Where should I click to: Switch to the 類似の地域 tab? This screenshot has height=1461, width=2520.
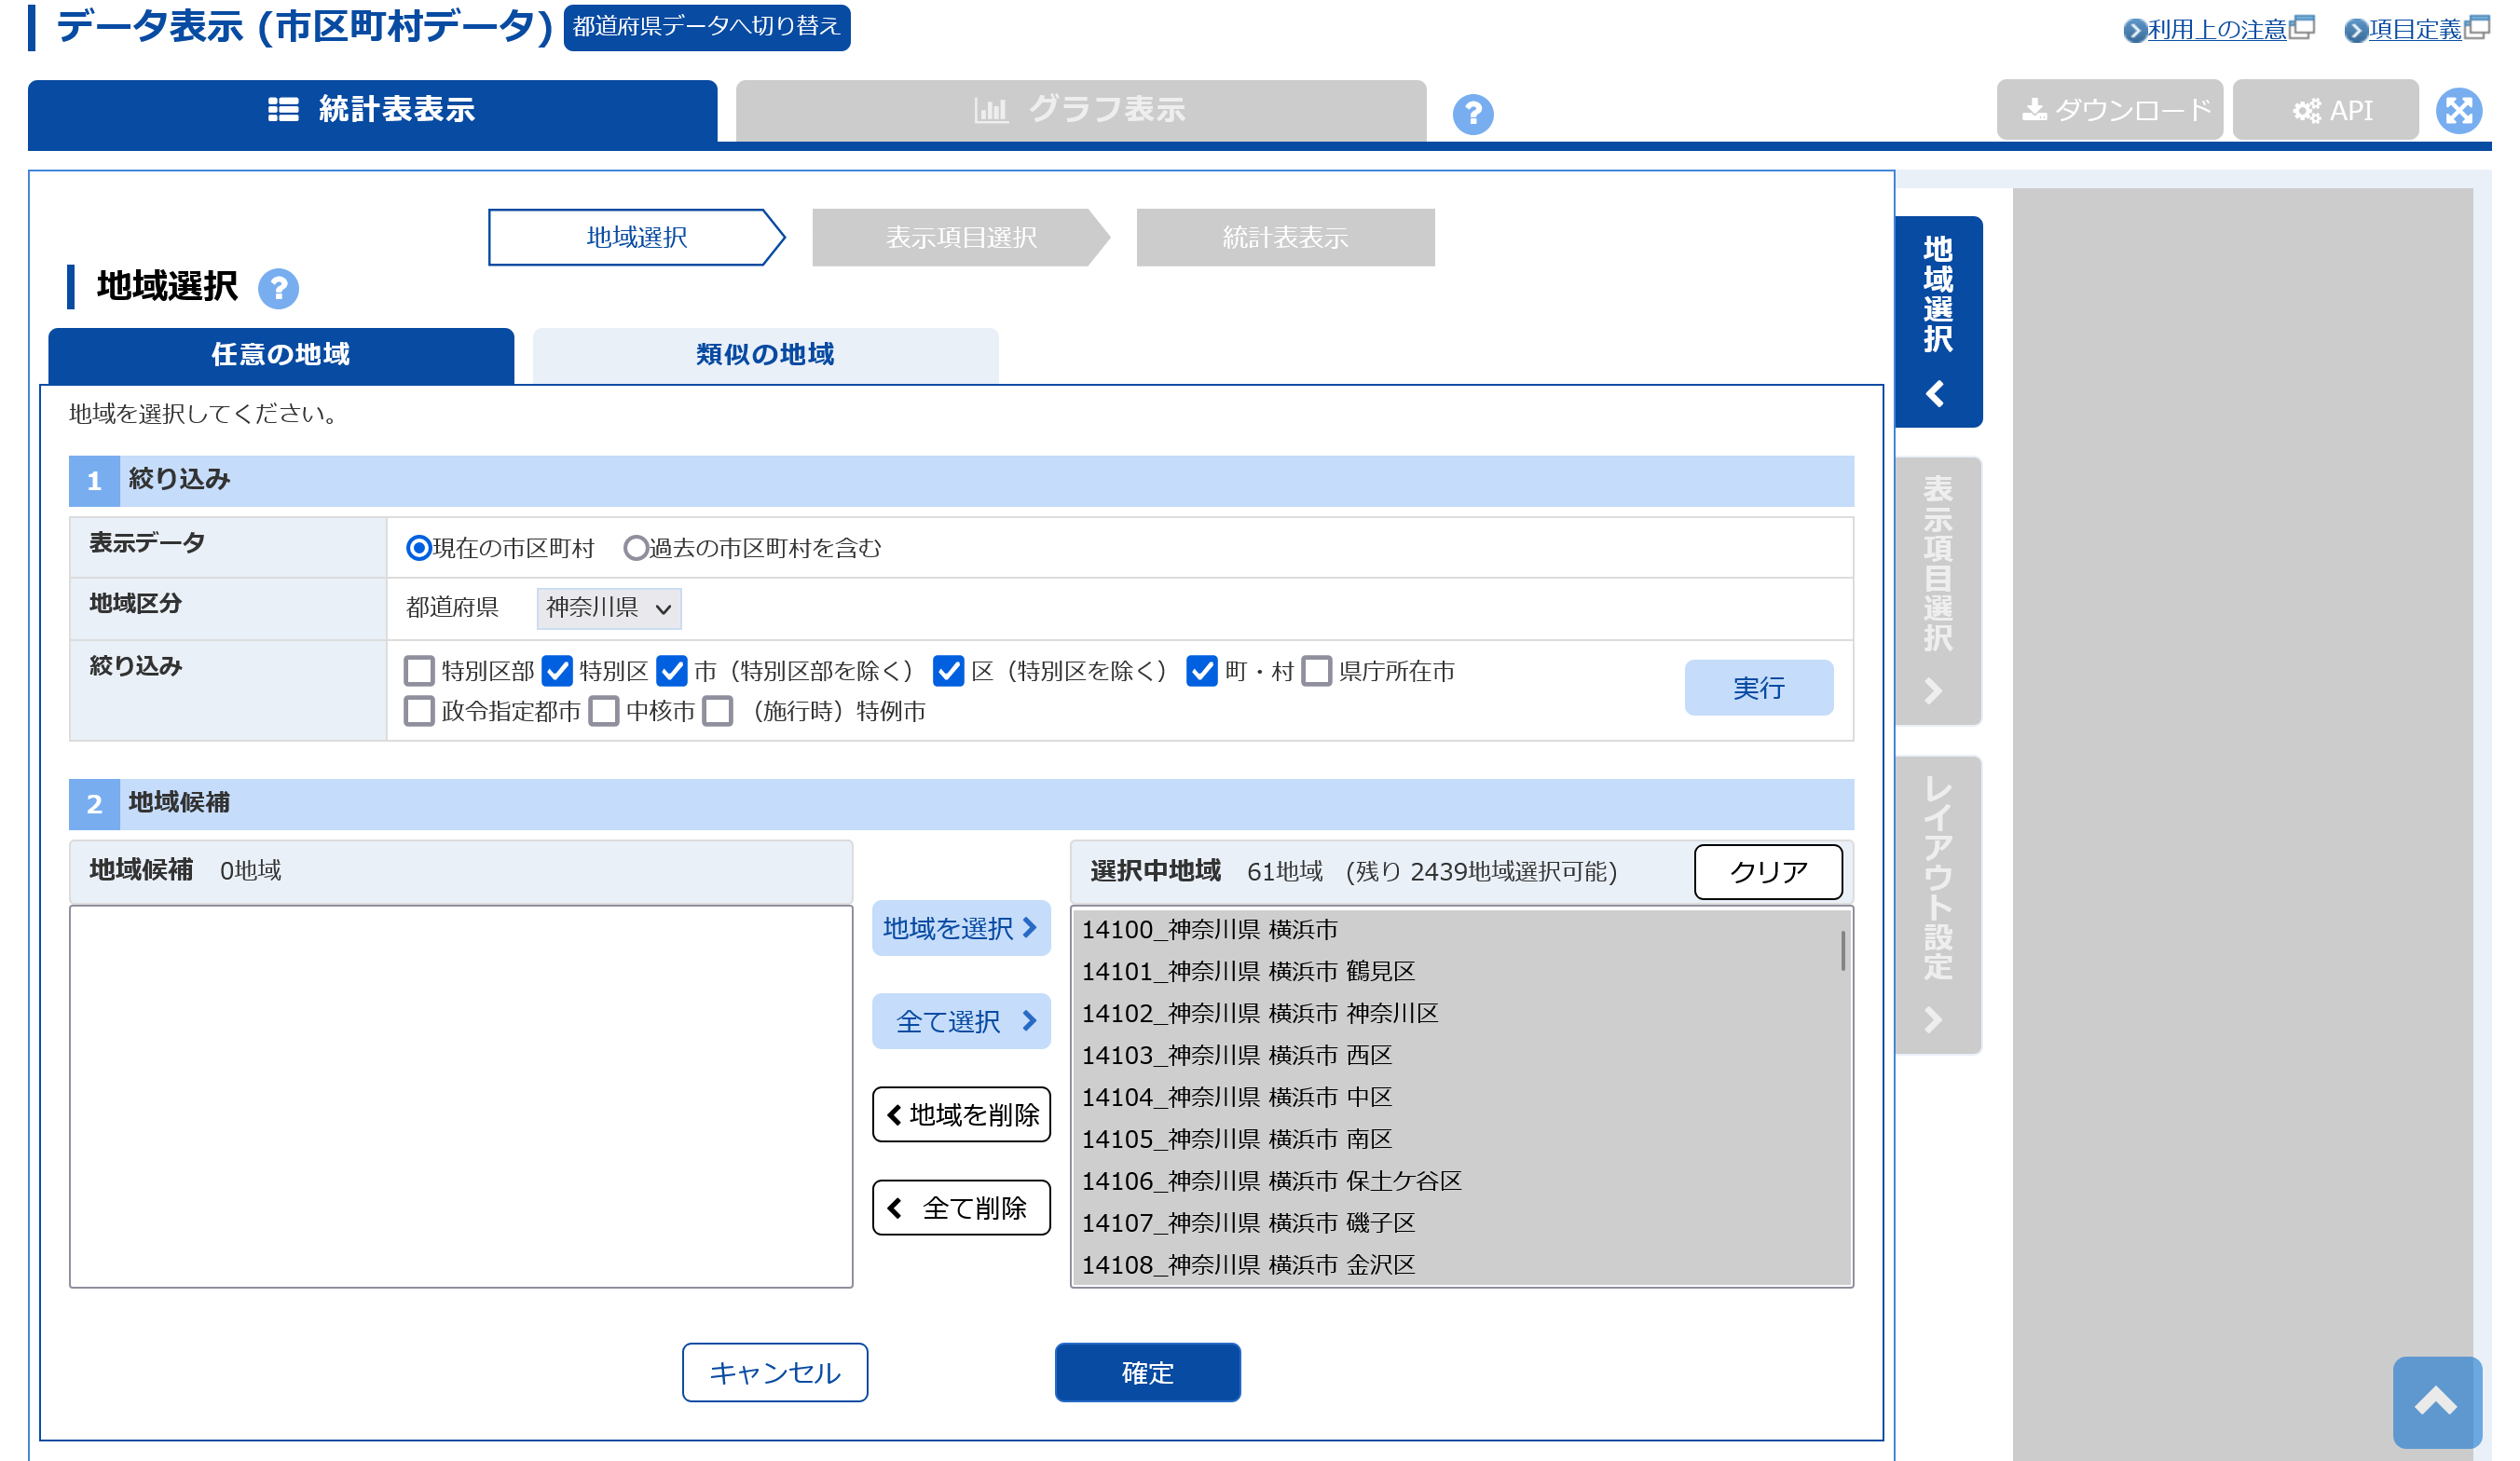(x=765, y=355)
